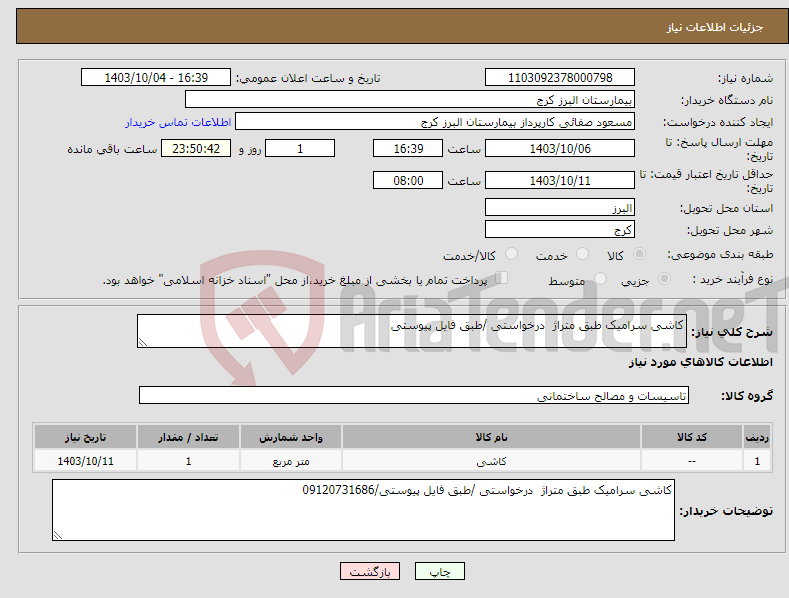Image resolution: width=789 pixels, height=598 pixels.
Task: Click the بیمارستان البرز کرج buyer name field
Action: [410, 100]
